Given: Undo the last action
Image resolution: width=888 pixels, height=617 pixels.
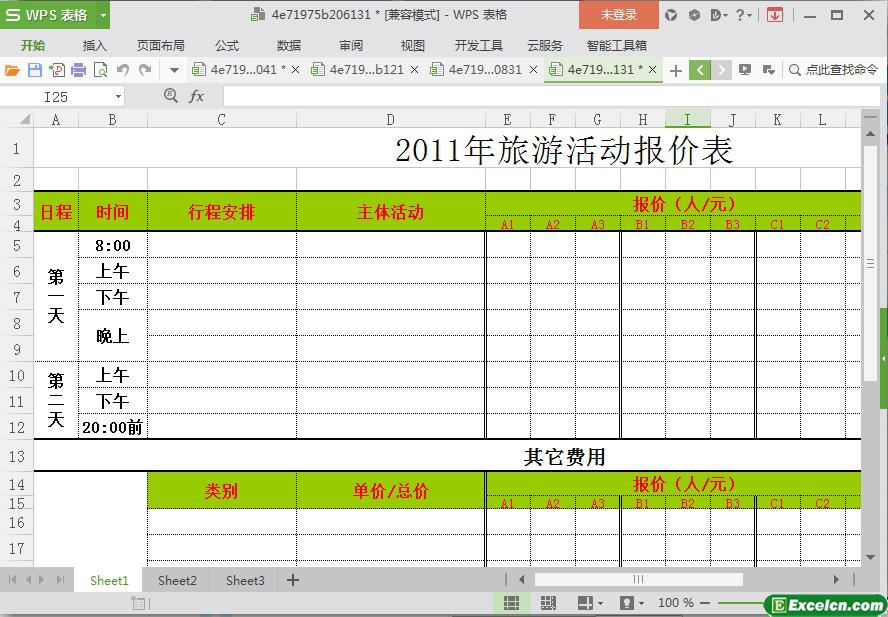Looking at the screenshot, I should tap(122, 70).
